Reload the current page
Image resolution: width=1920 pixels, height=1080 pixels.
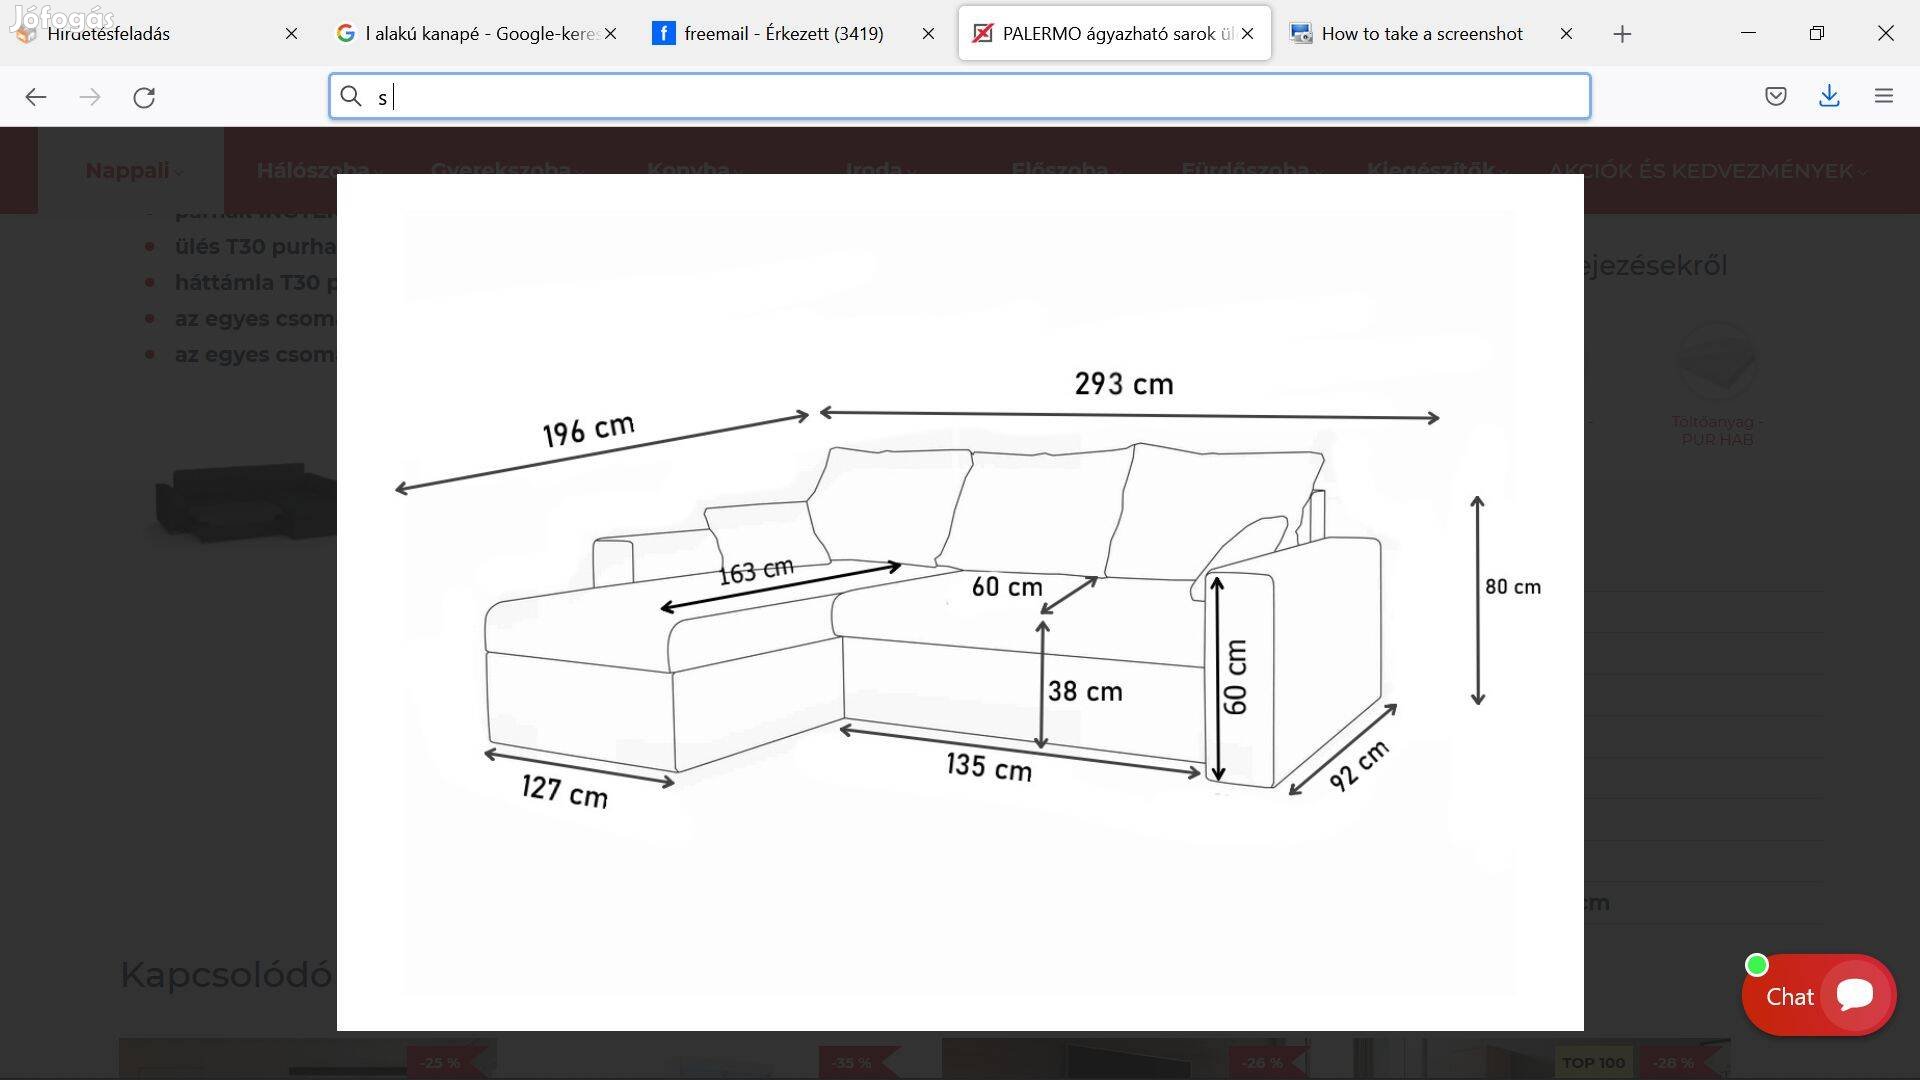point(144,97)
